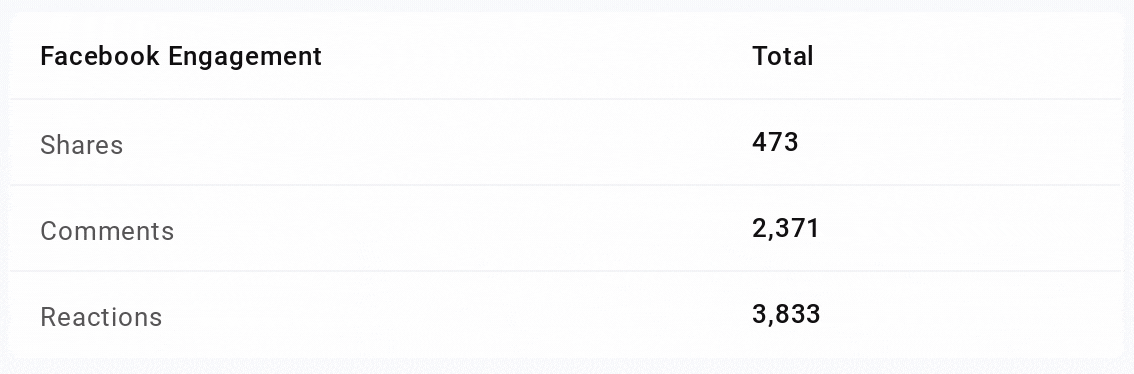The width and height of the screenshot is (1134, 374).
Task: Click the divider between Comments and Reactions rows
Action: [x=566, y=271]
